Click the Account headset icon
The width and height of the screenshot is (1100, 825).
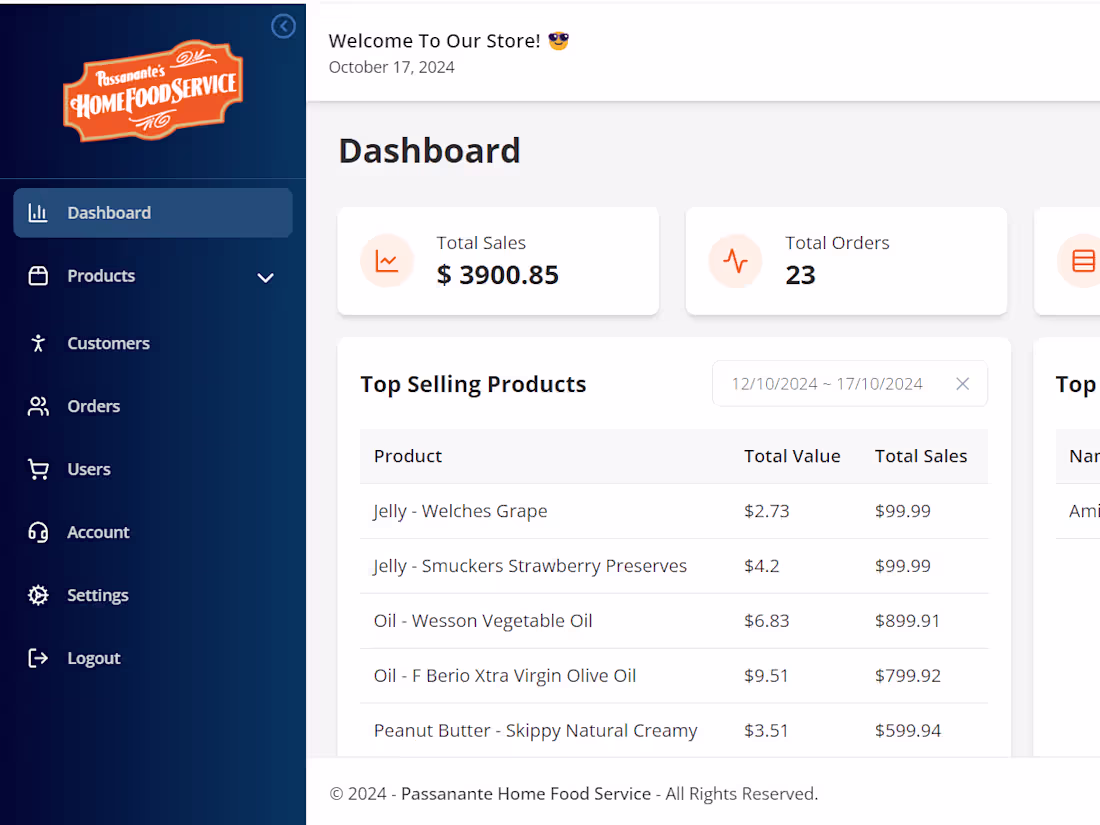point(38,532)
